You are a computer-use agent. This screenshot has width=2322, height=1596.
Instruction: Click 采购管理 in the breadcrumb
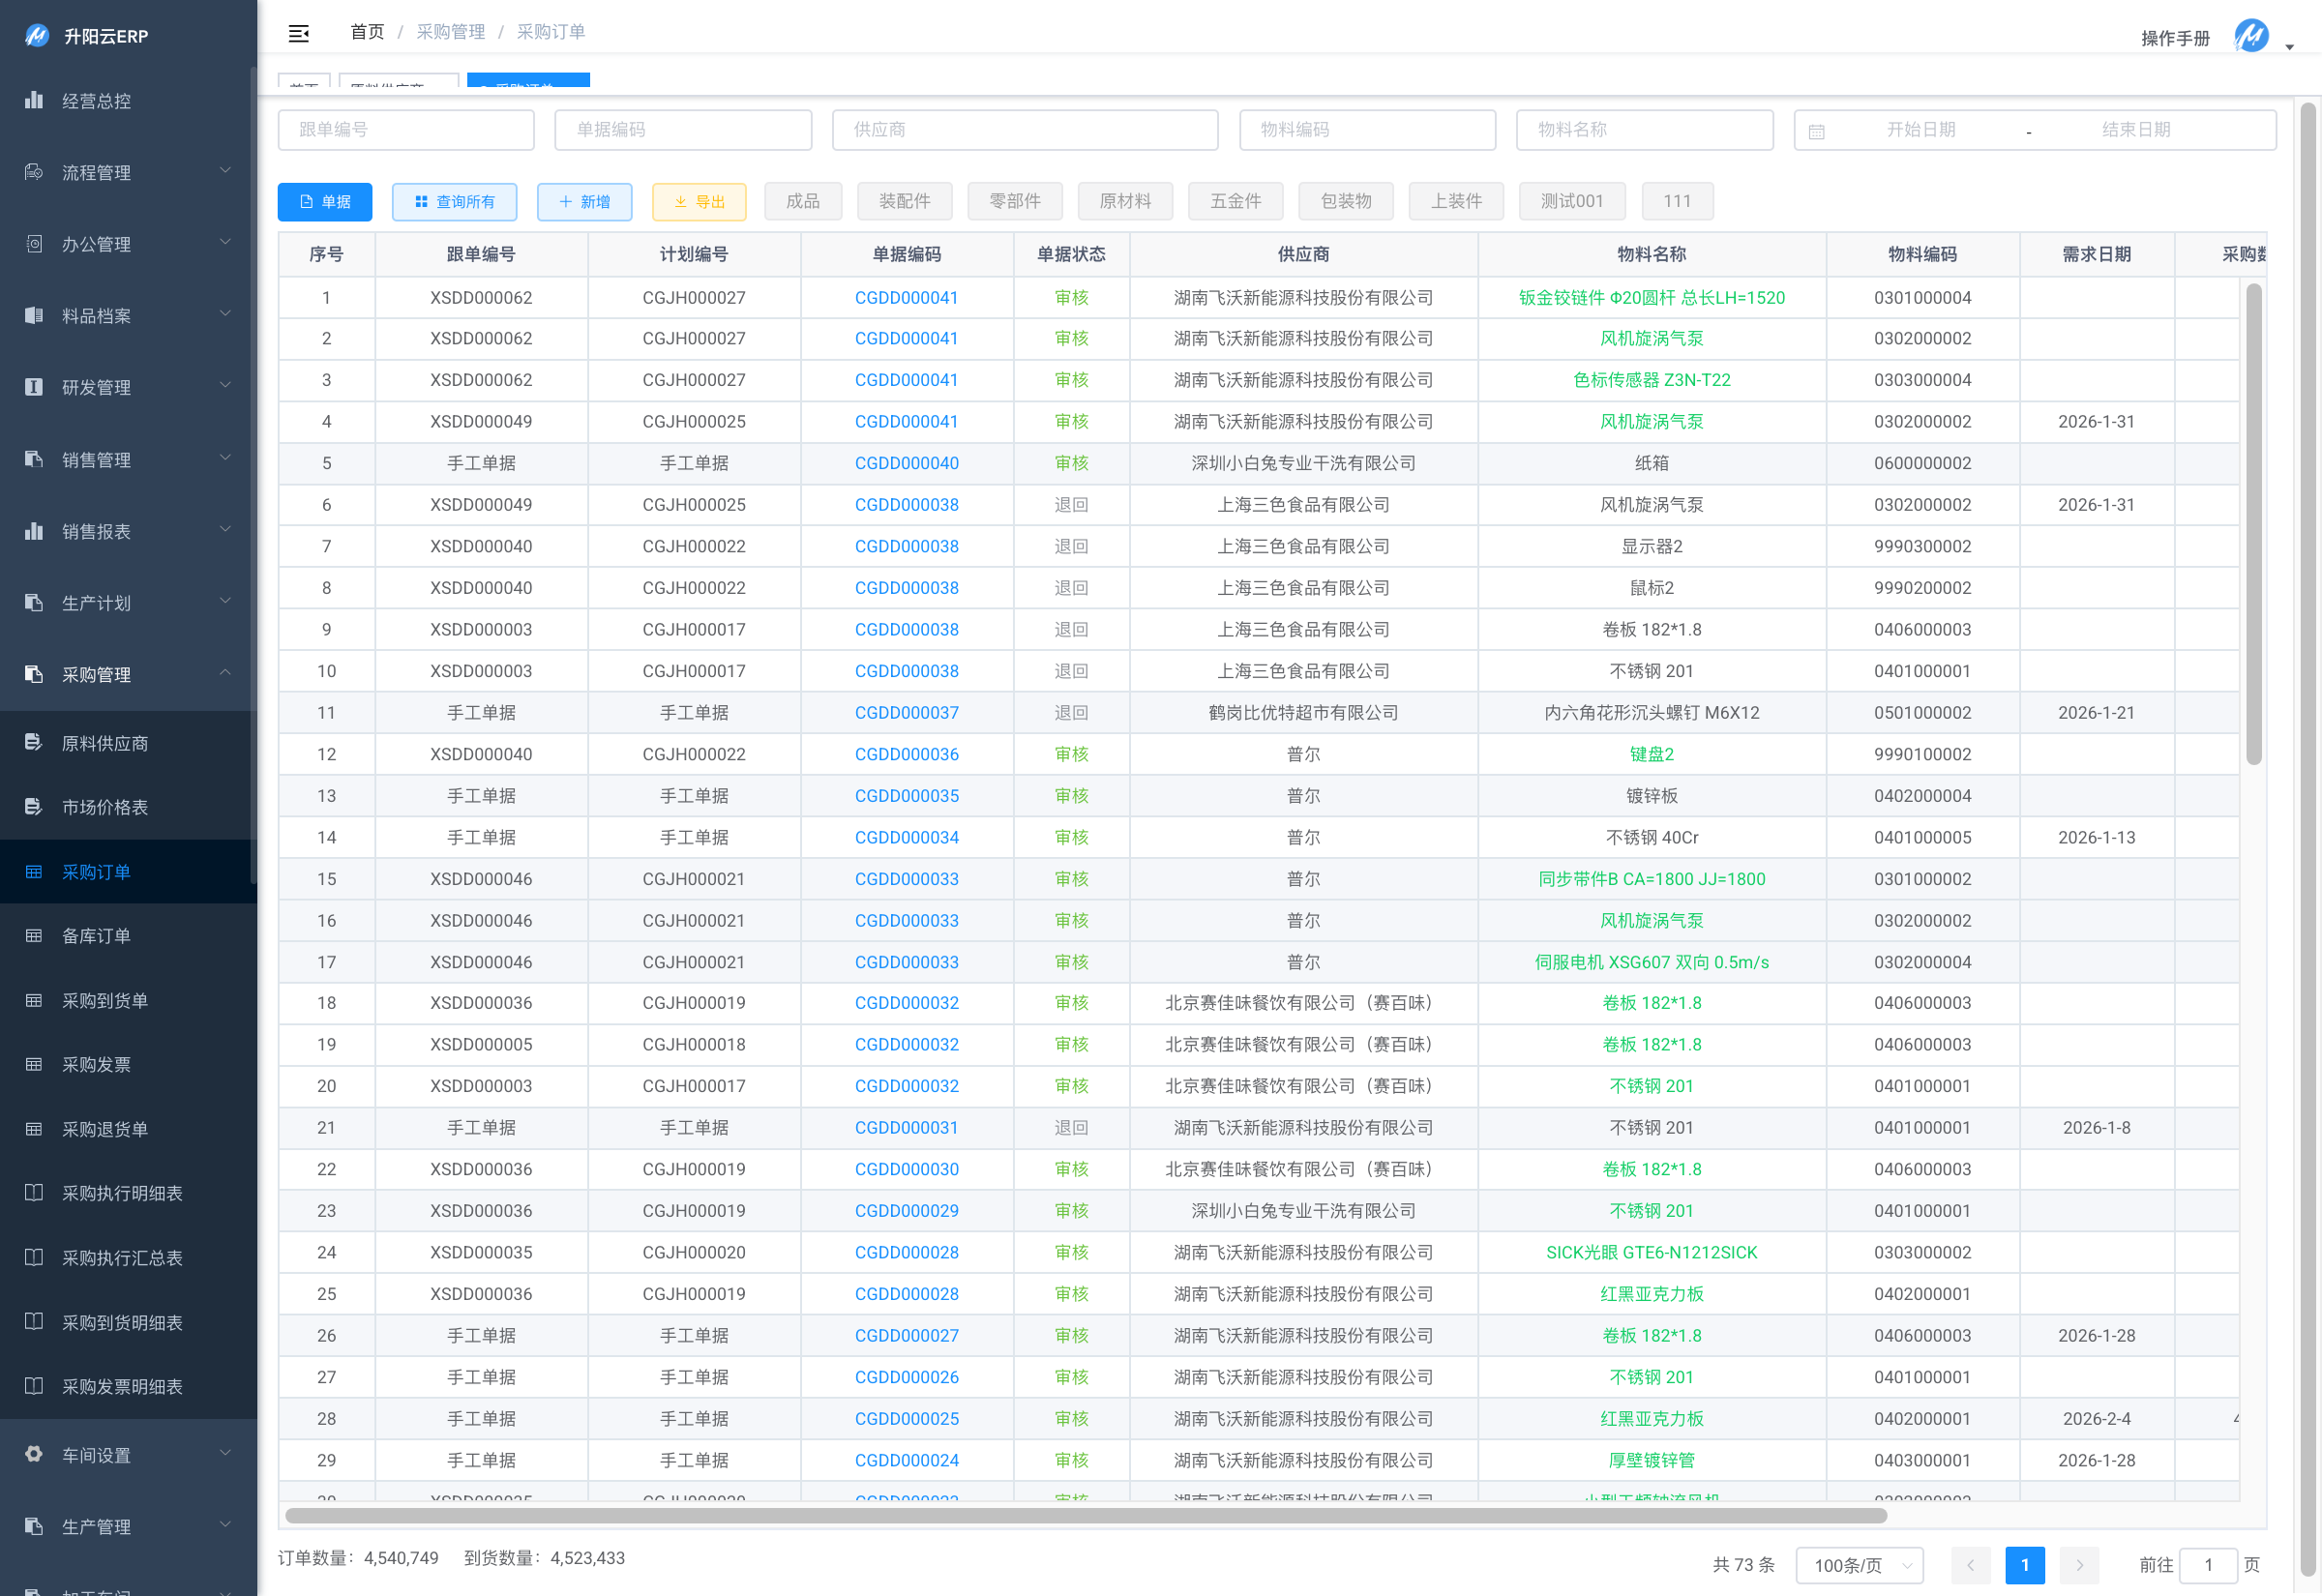pos(450,32)
